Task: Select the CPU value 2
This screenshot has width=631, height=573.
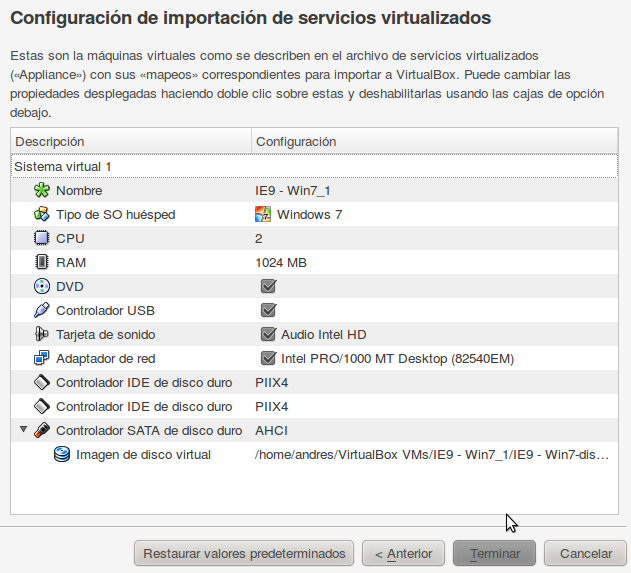Action: click(x=259, y=238)
